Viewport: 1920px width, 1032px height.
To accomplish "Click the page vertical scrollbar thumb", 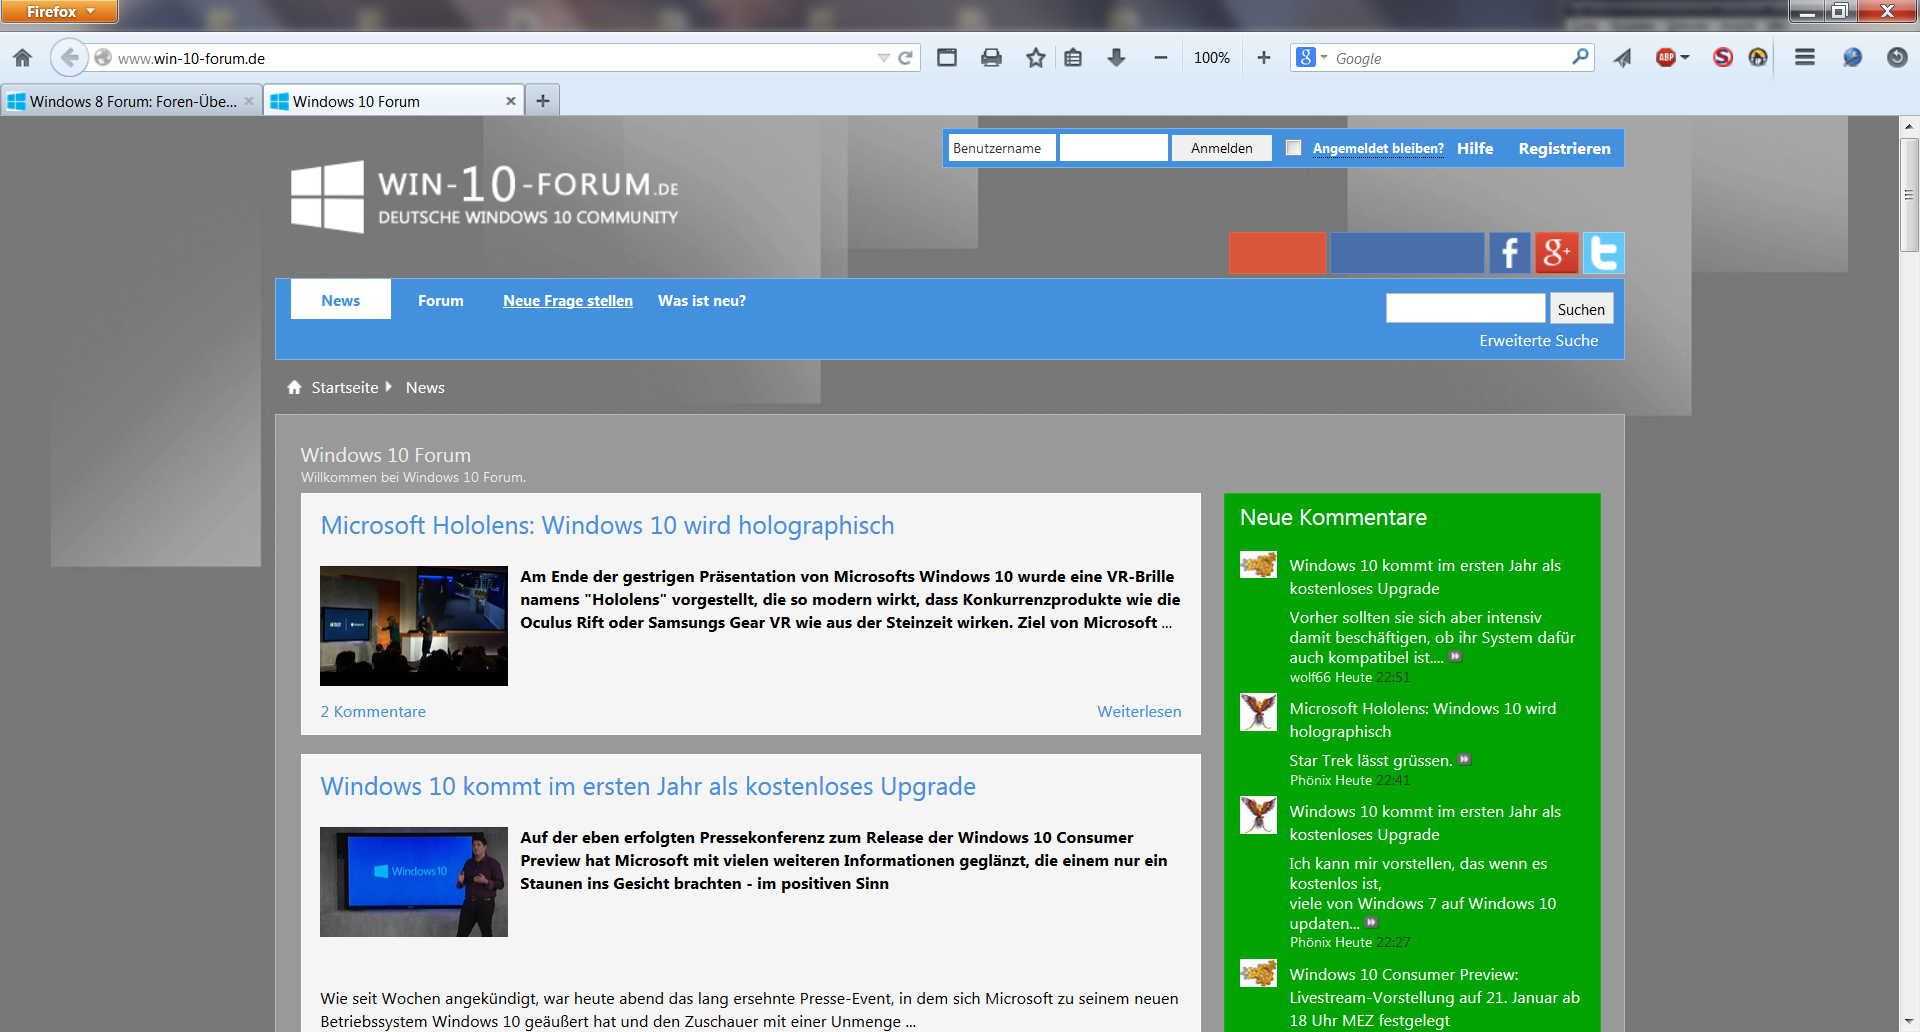I will coord(1909,195).
